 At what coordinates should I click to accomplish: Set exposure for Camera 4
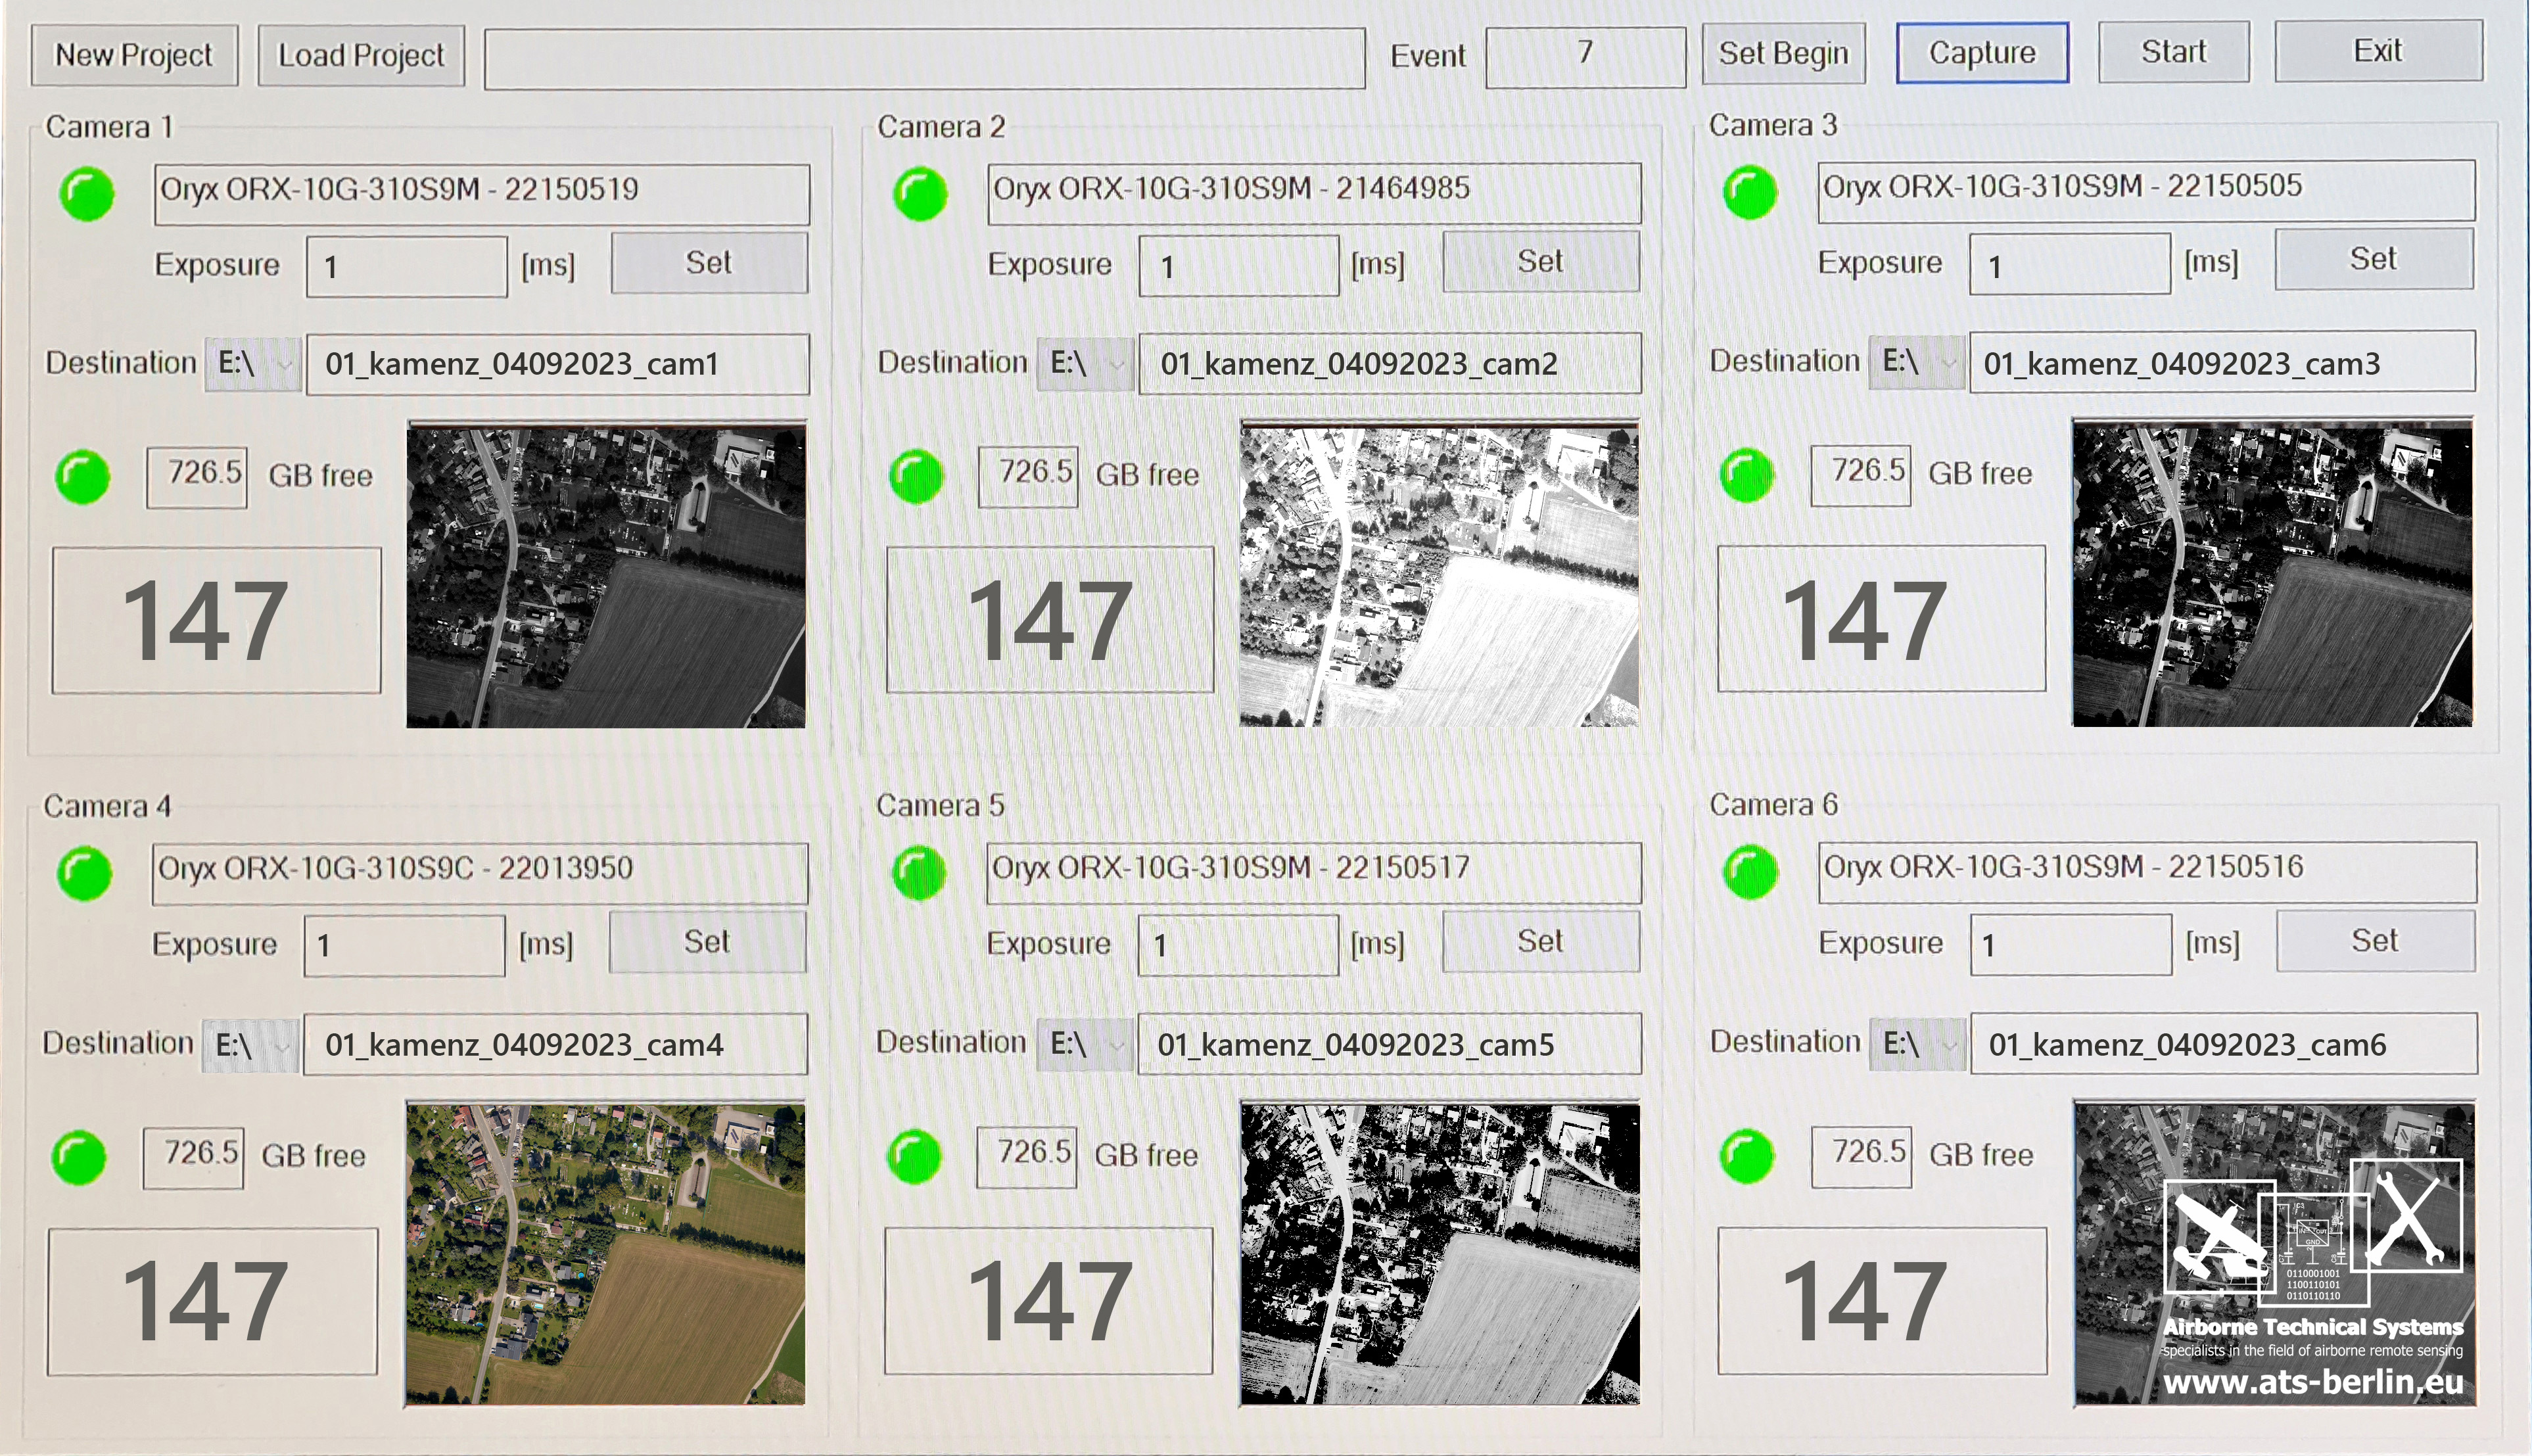[707, 942]
